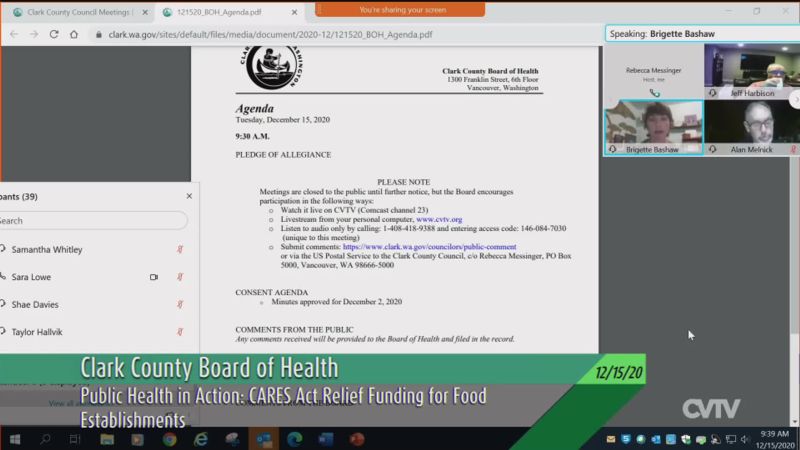Click Samantha Whitley's muted microphone icon

pos(180,249)
